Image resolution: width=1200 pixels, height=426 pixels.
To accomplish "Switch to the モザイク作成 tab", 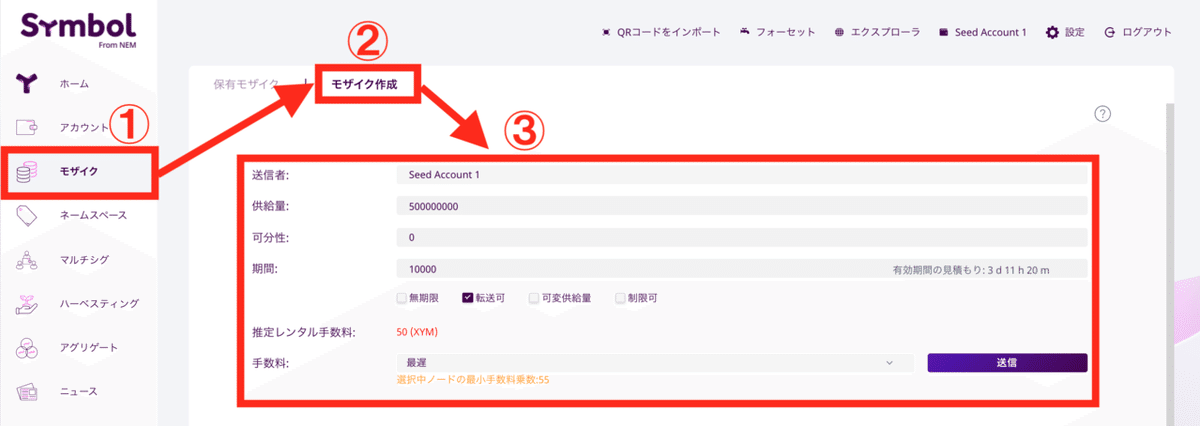I will [364, 84].
